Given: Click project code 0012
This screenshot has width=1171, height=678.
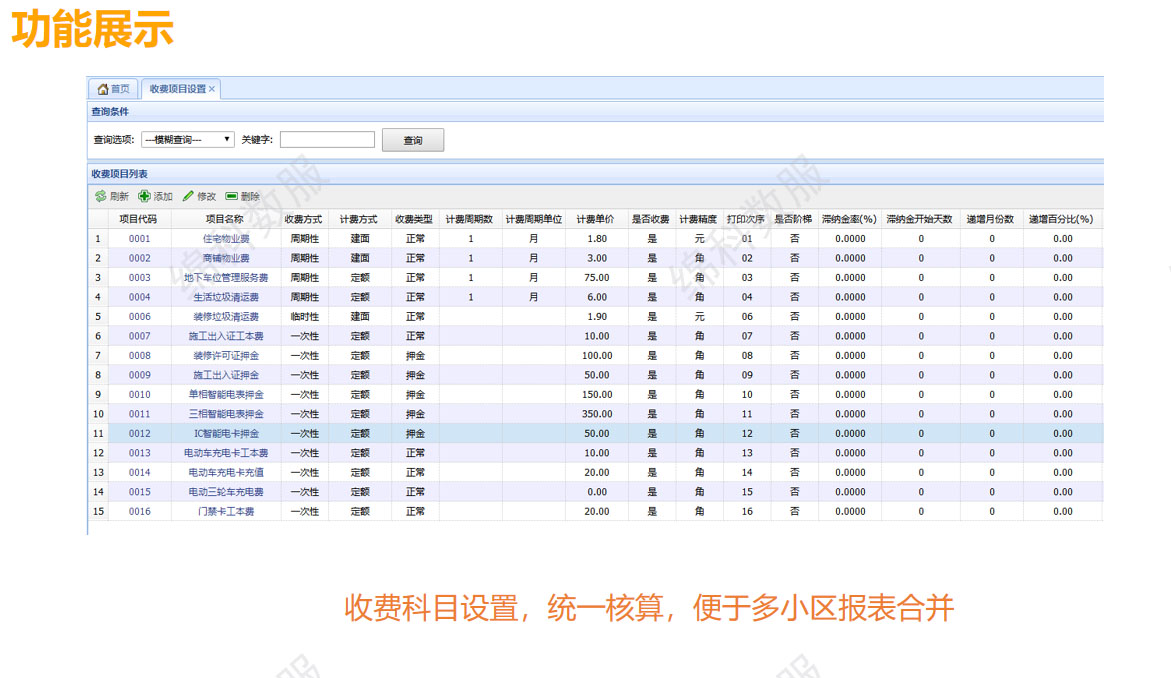Looking at the screenshot, I should 140,433.
